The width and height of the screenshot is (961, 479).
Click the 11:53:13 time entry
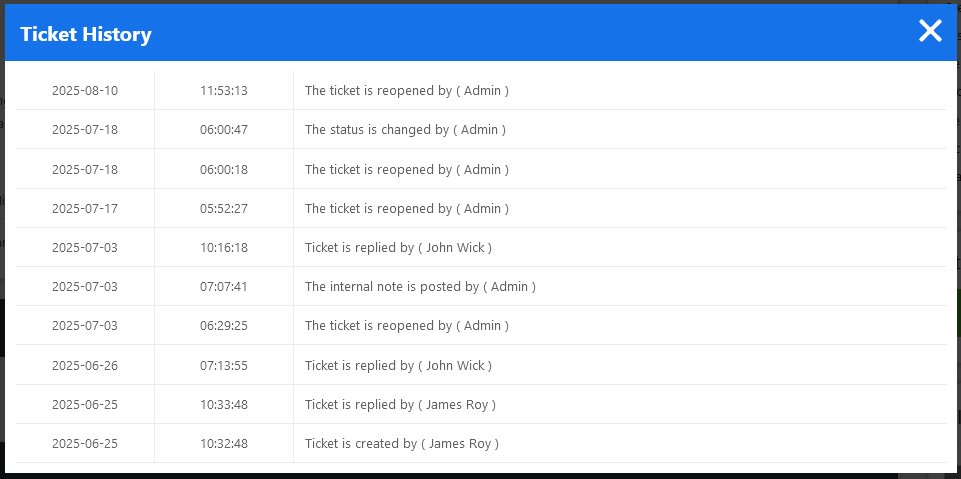(224, 91)
